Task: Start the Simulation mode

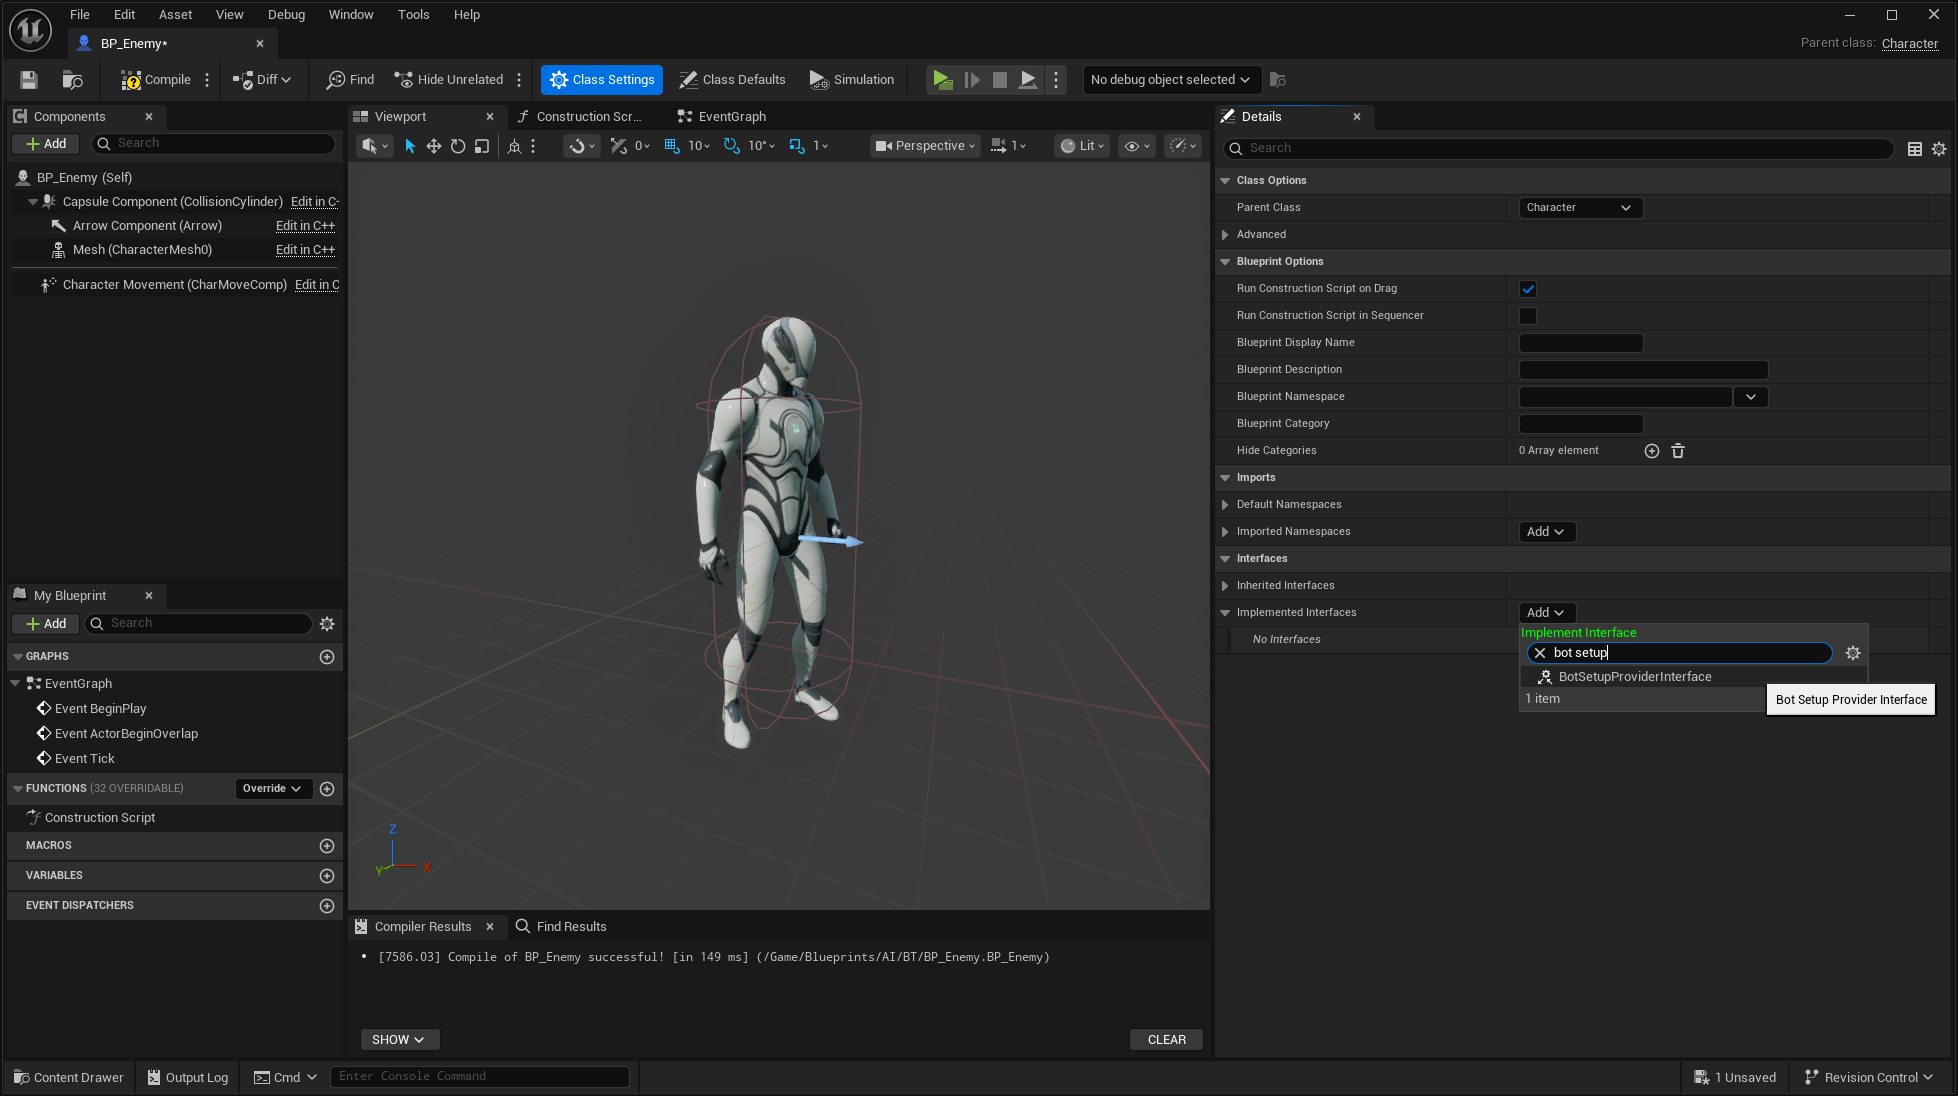Action: (851, 79)
